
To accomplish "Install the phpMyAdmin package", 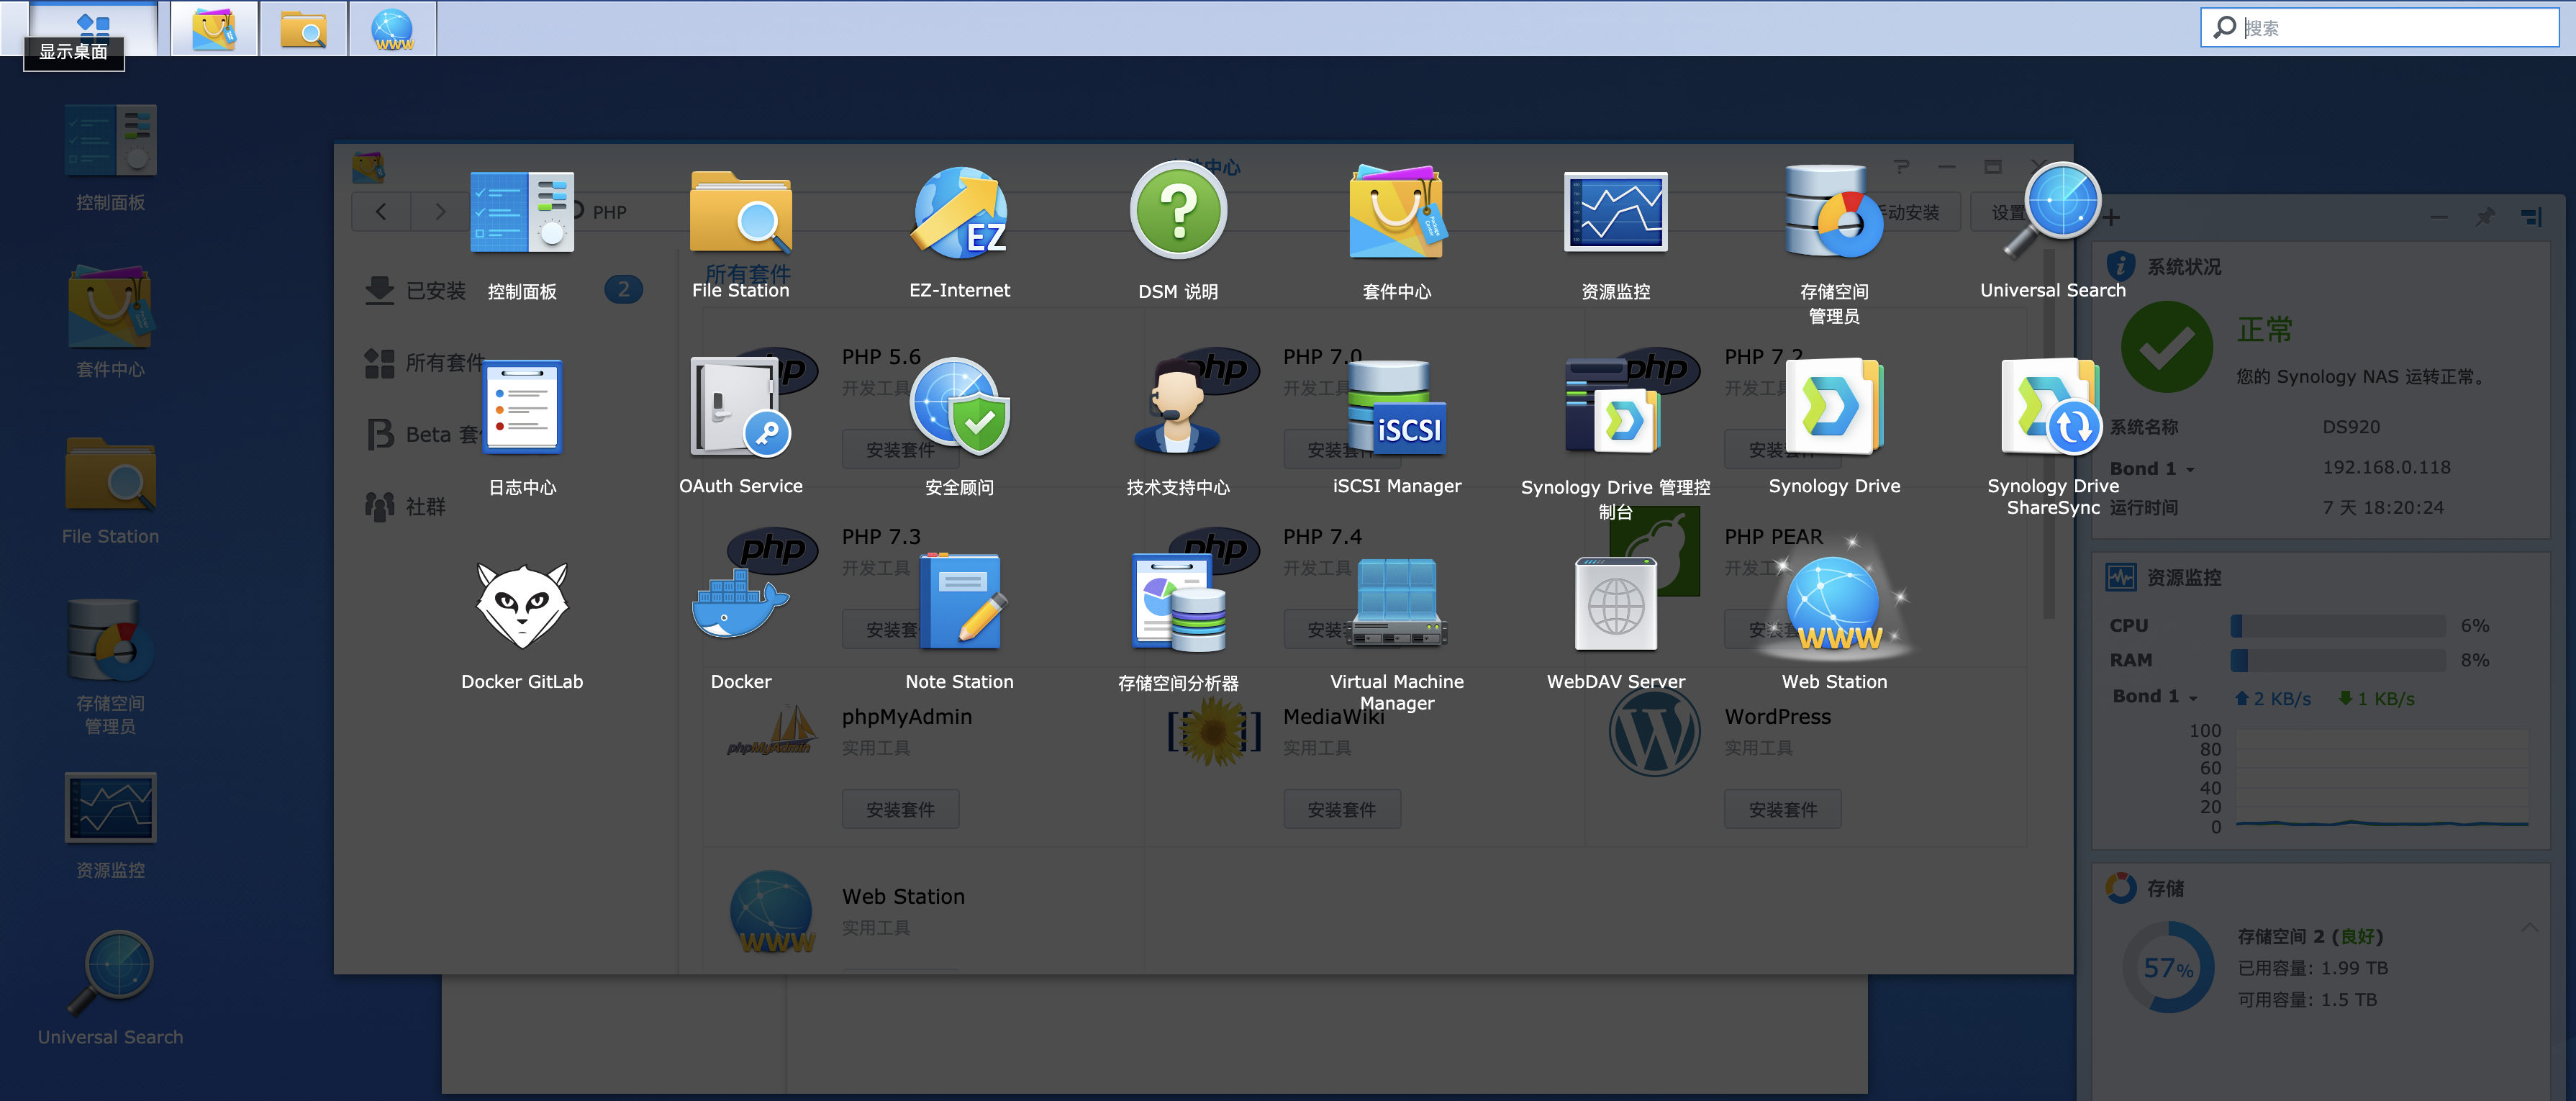I will [900, 809].
